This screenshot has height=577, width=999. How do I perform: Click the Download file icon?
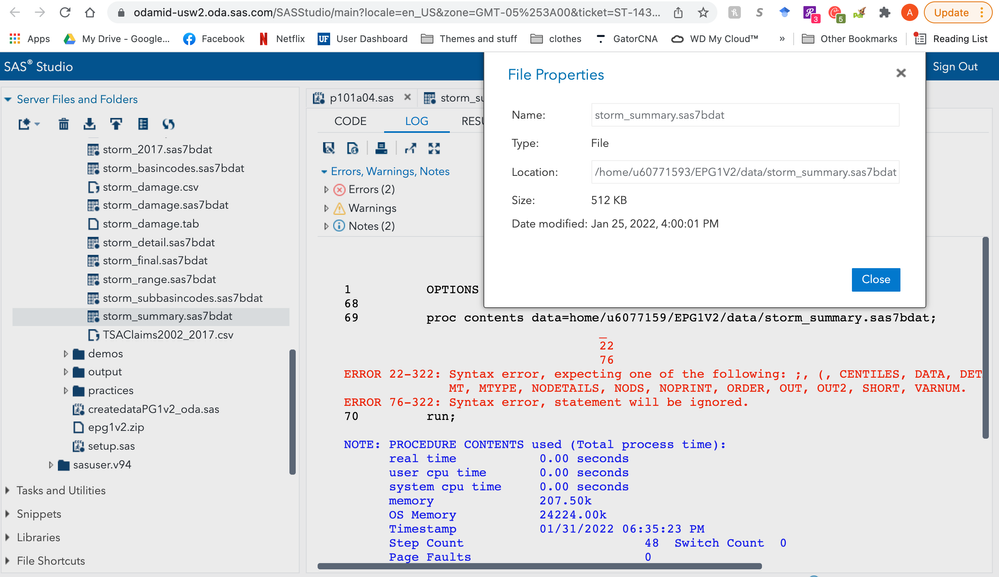coord(90,124)
